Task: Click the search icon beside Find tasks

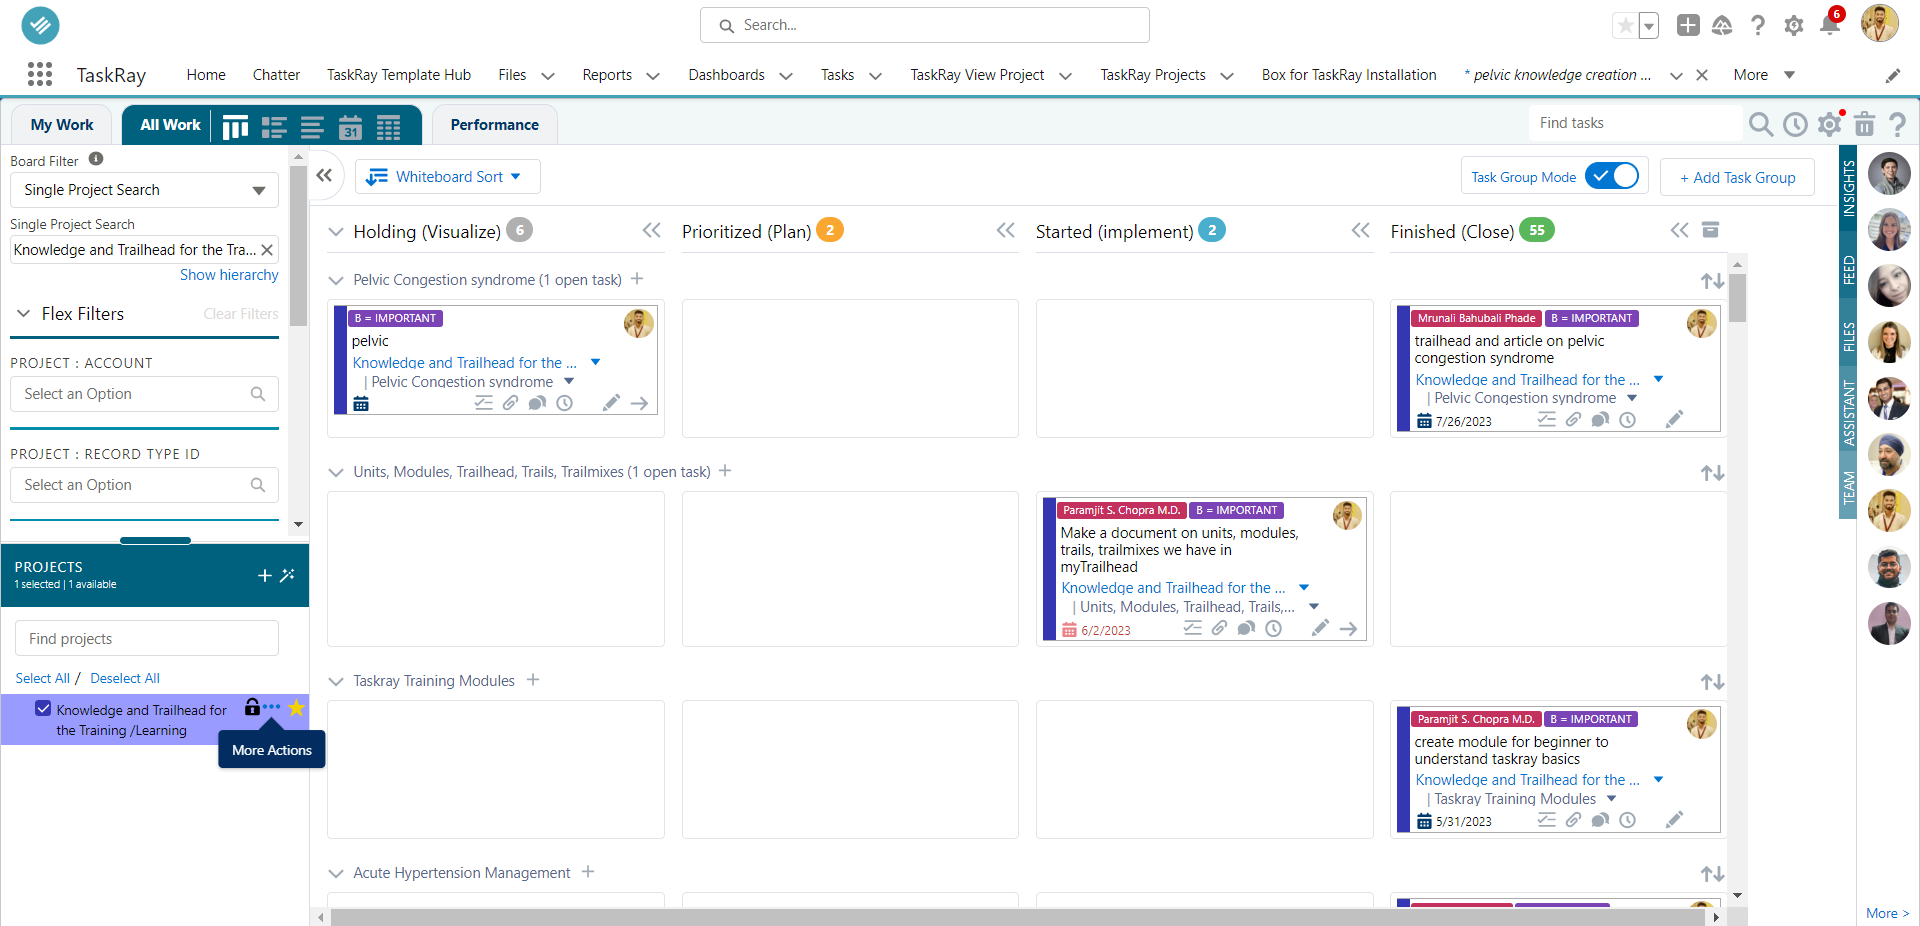Action: pos(1761,123)
